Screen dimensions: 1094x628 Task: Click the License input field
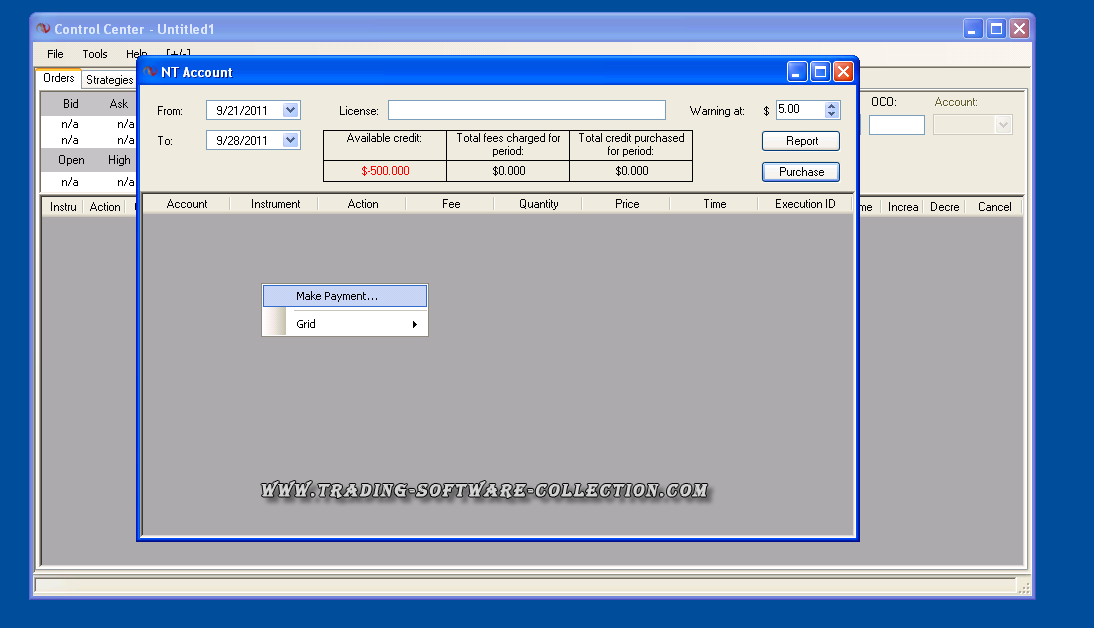[x=526, y=110]
